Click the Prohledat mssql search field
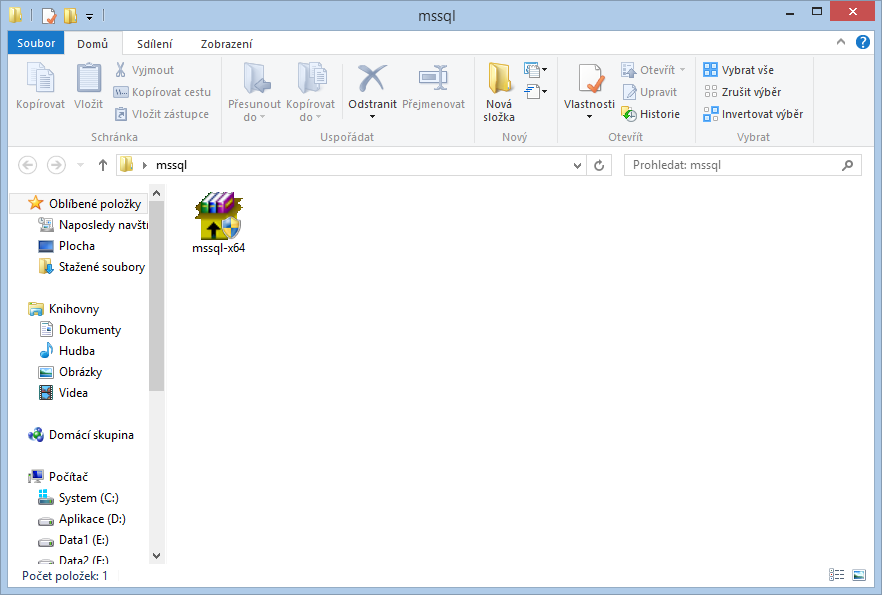Screen dimensions: 882x595 [x=735, y=165]
